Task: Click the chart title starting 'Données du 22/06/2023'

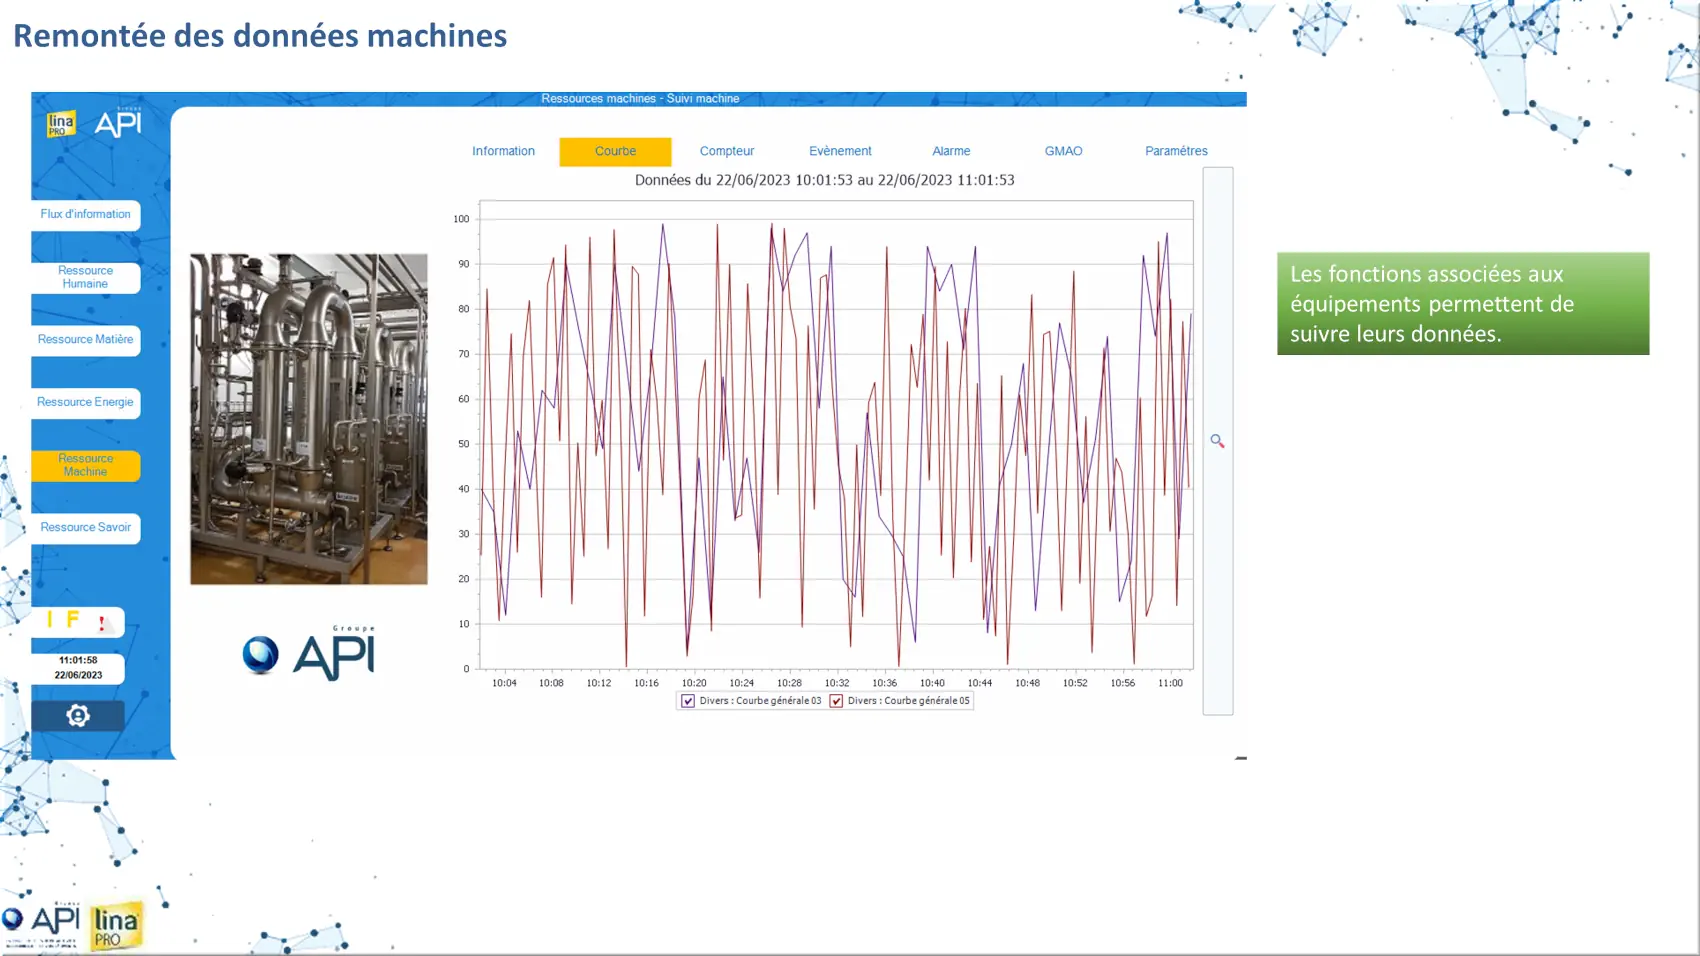Action: pos(825,180)
